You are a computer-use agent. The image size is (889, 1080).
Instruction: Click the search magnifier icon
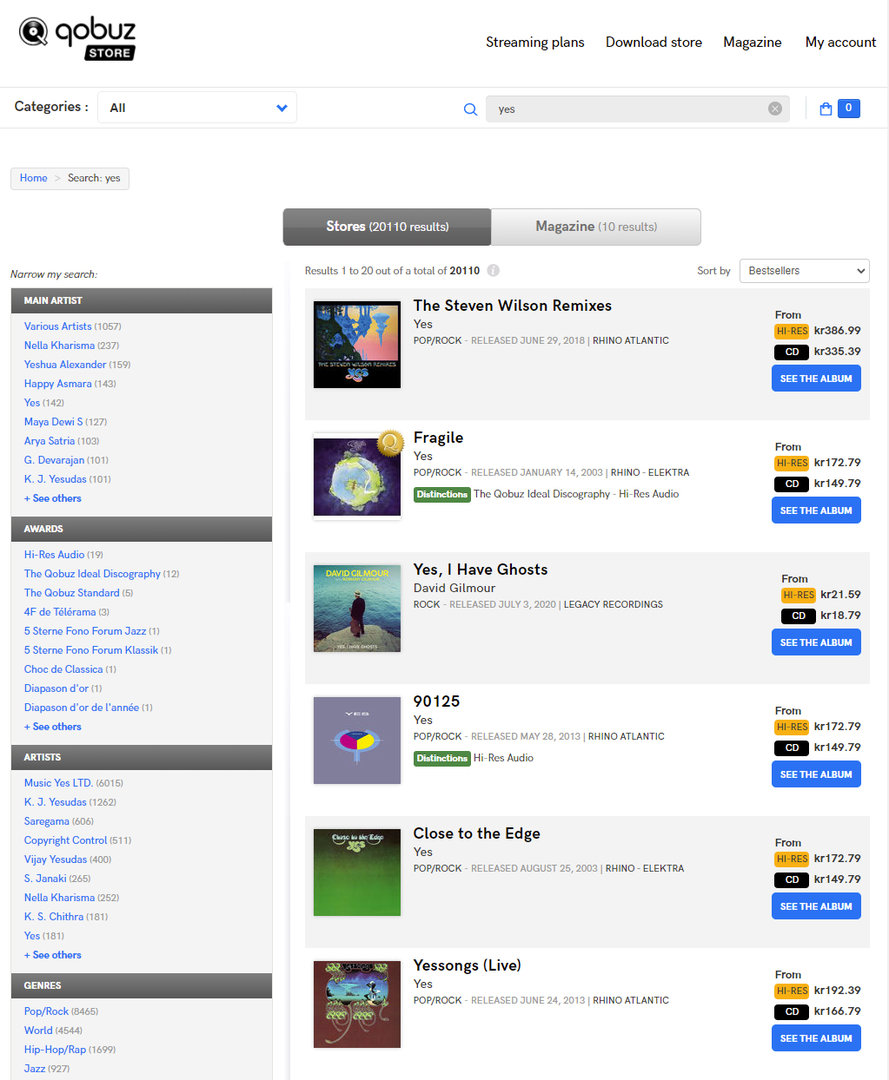coord(470,109)
